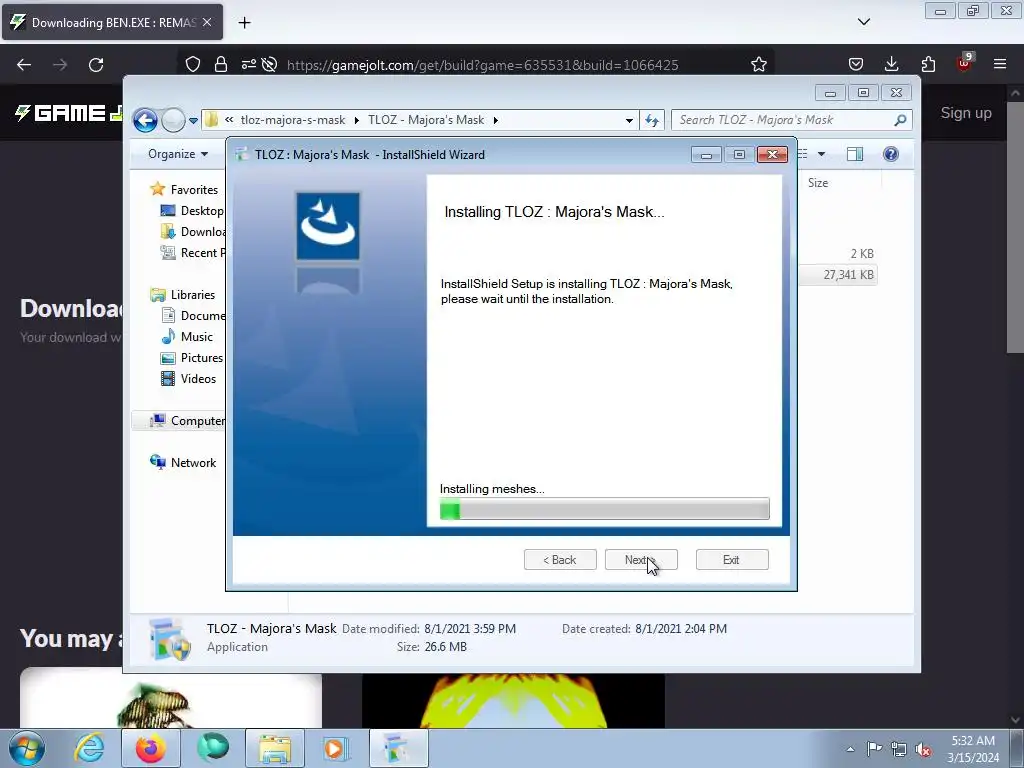Minimize the InstallShield Wizard window
1024x768 pixels.
tap(706, 155)
